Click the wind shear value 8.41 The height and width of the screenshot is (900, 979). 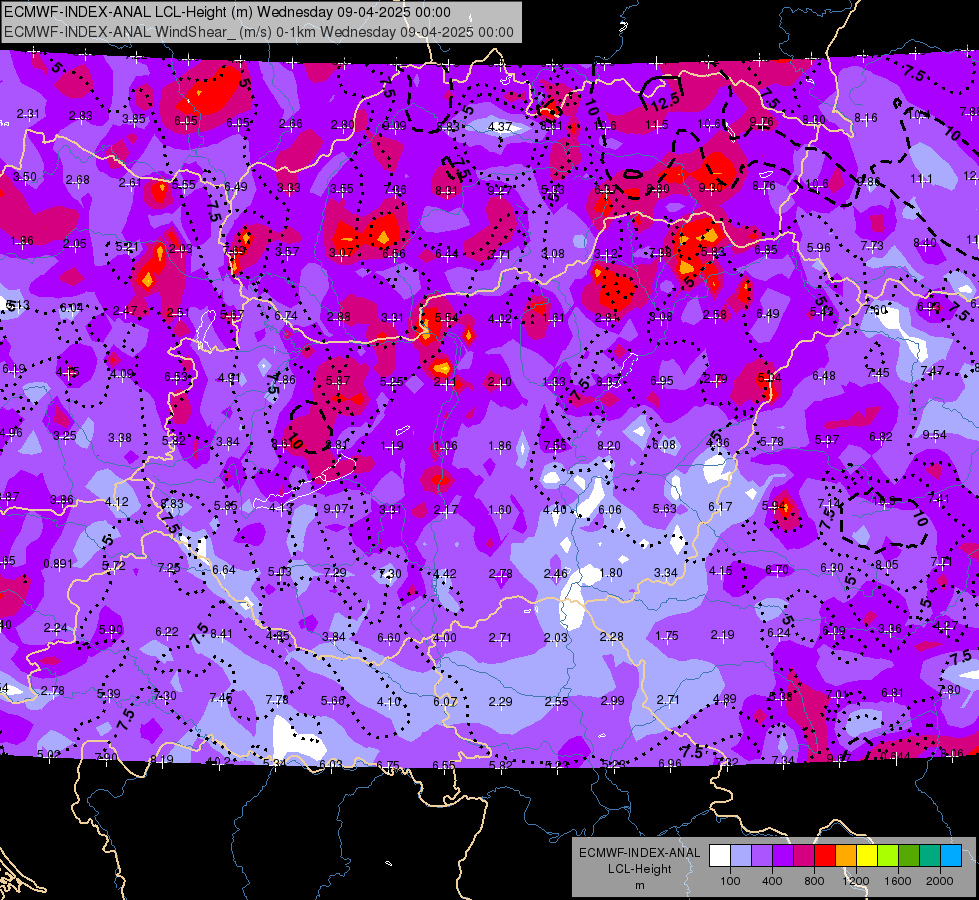[x=221, y=634]
